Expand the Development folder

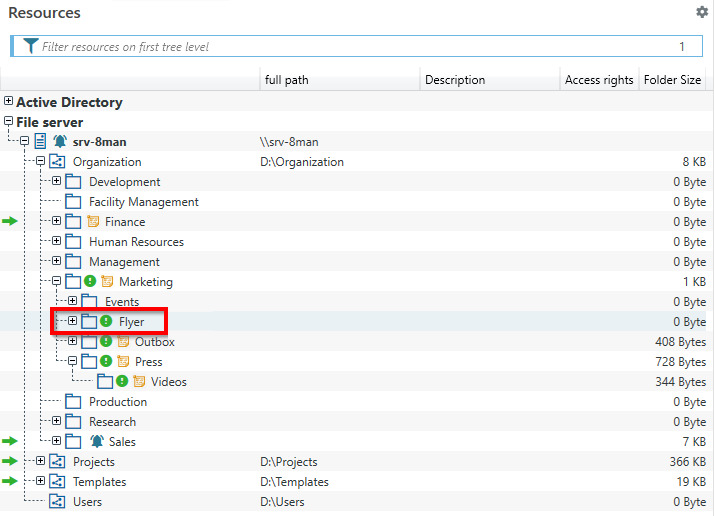(57, 182)
